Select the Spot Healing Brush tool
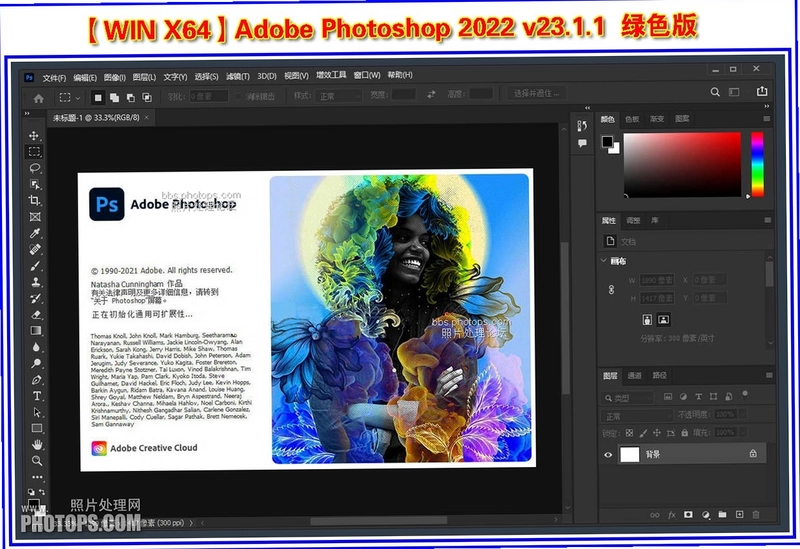This screenshot has height=549, width=800. [35, 249]
